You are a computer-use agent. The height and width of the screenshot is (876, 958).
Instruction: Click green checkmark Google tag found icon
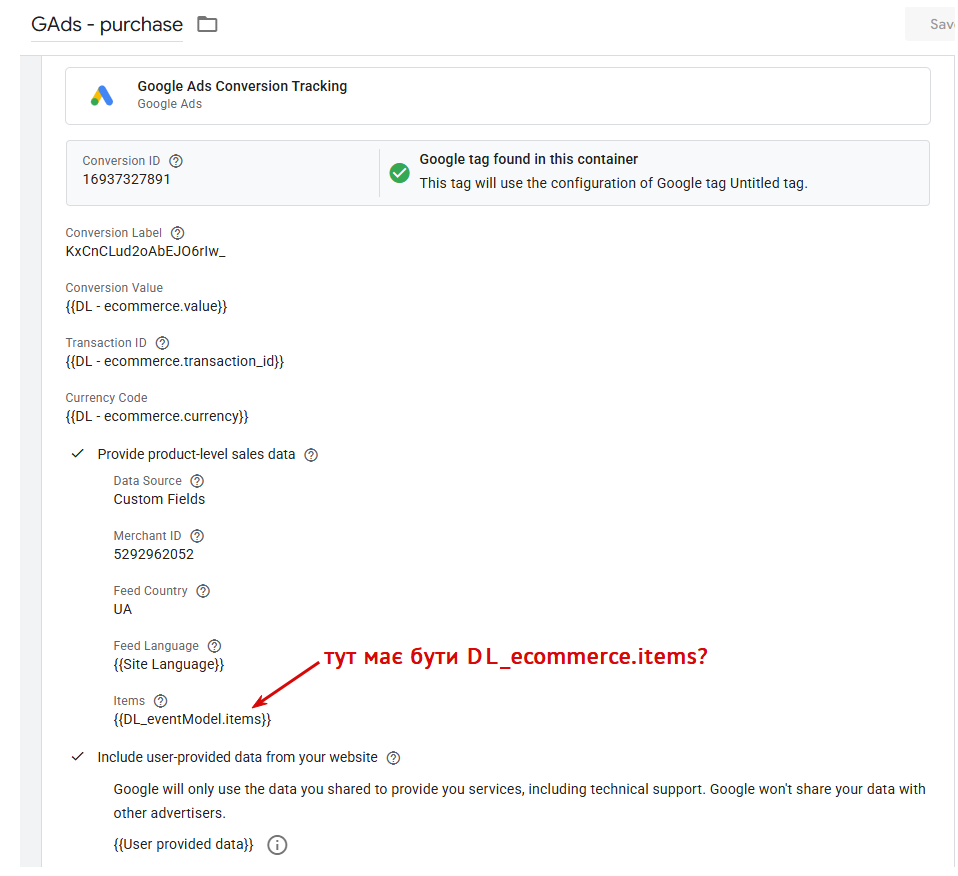pyautogui.click(x=400, y=173)
